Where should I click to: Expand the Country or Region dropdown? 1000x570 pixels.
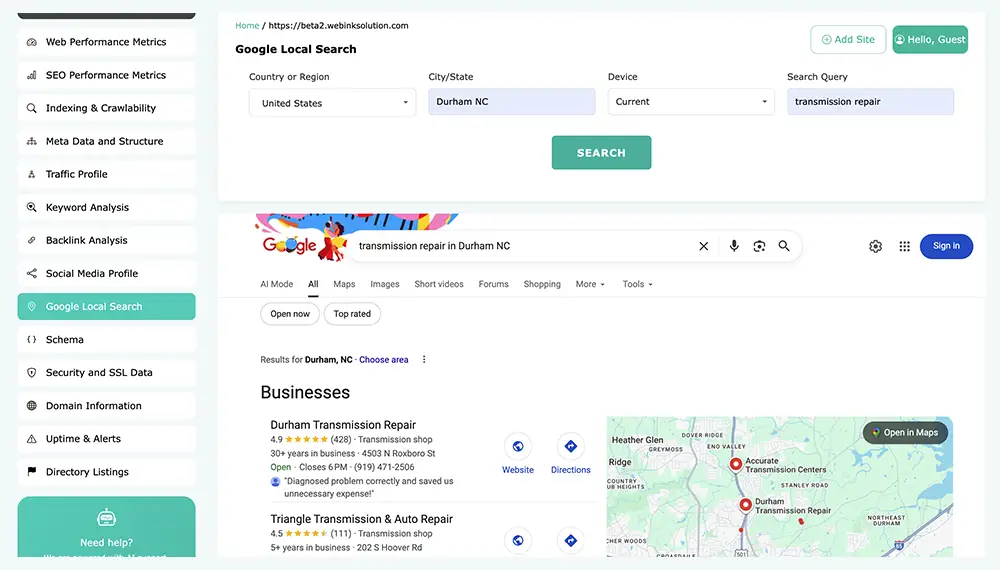pos(332,102)
